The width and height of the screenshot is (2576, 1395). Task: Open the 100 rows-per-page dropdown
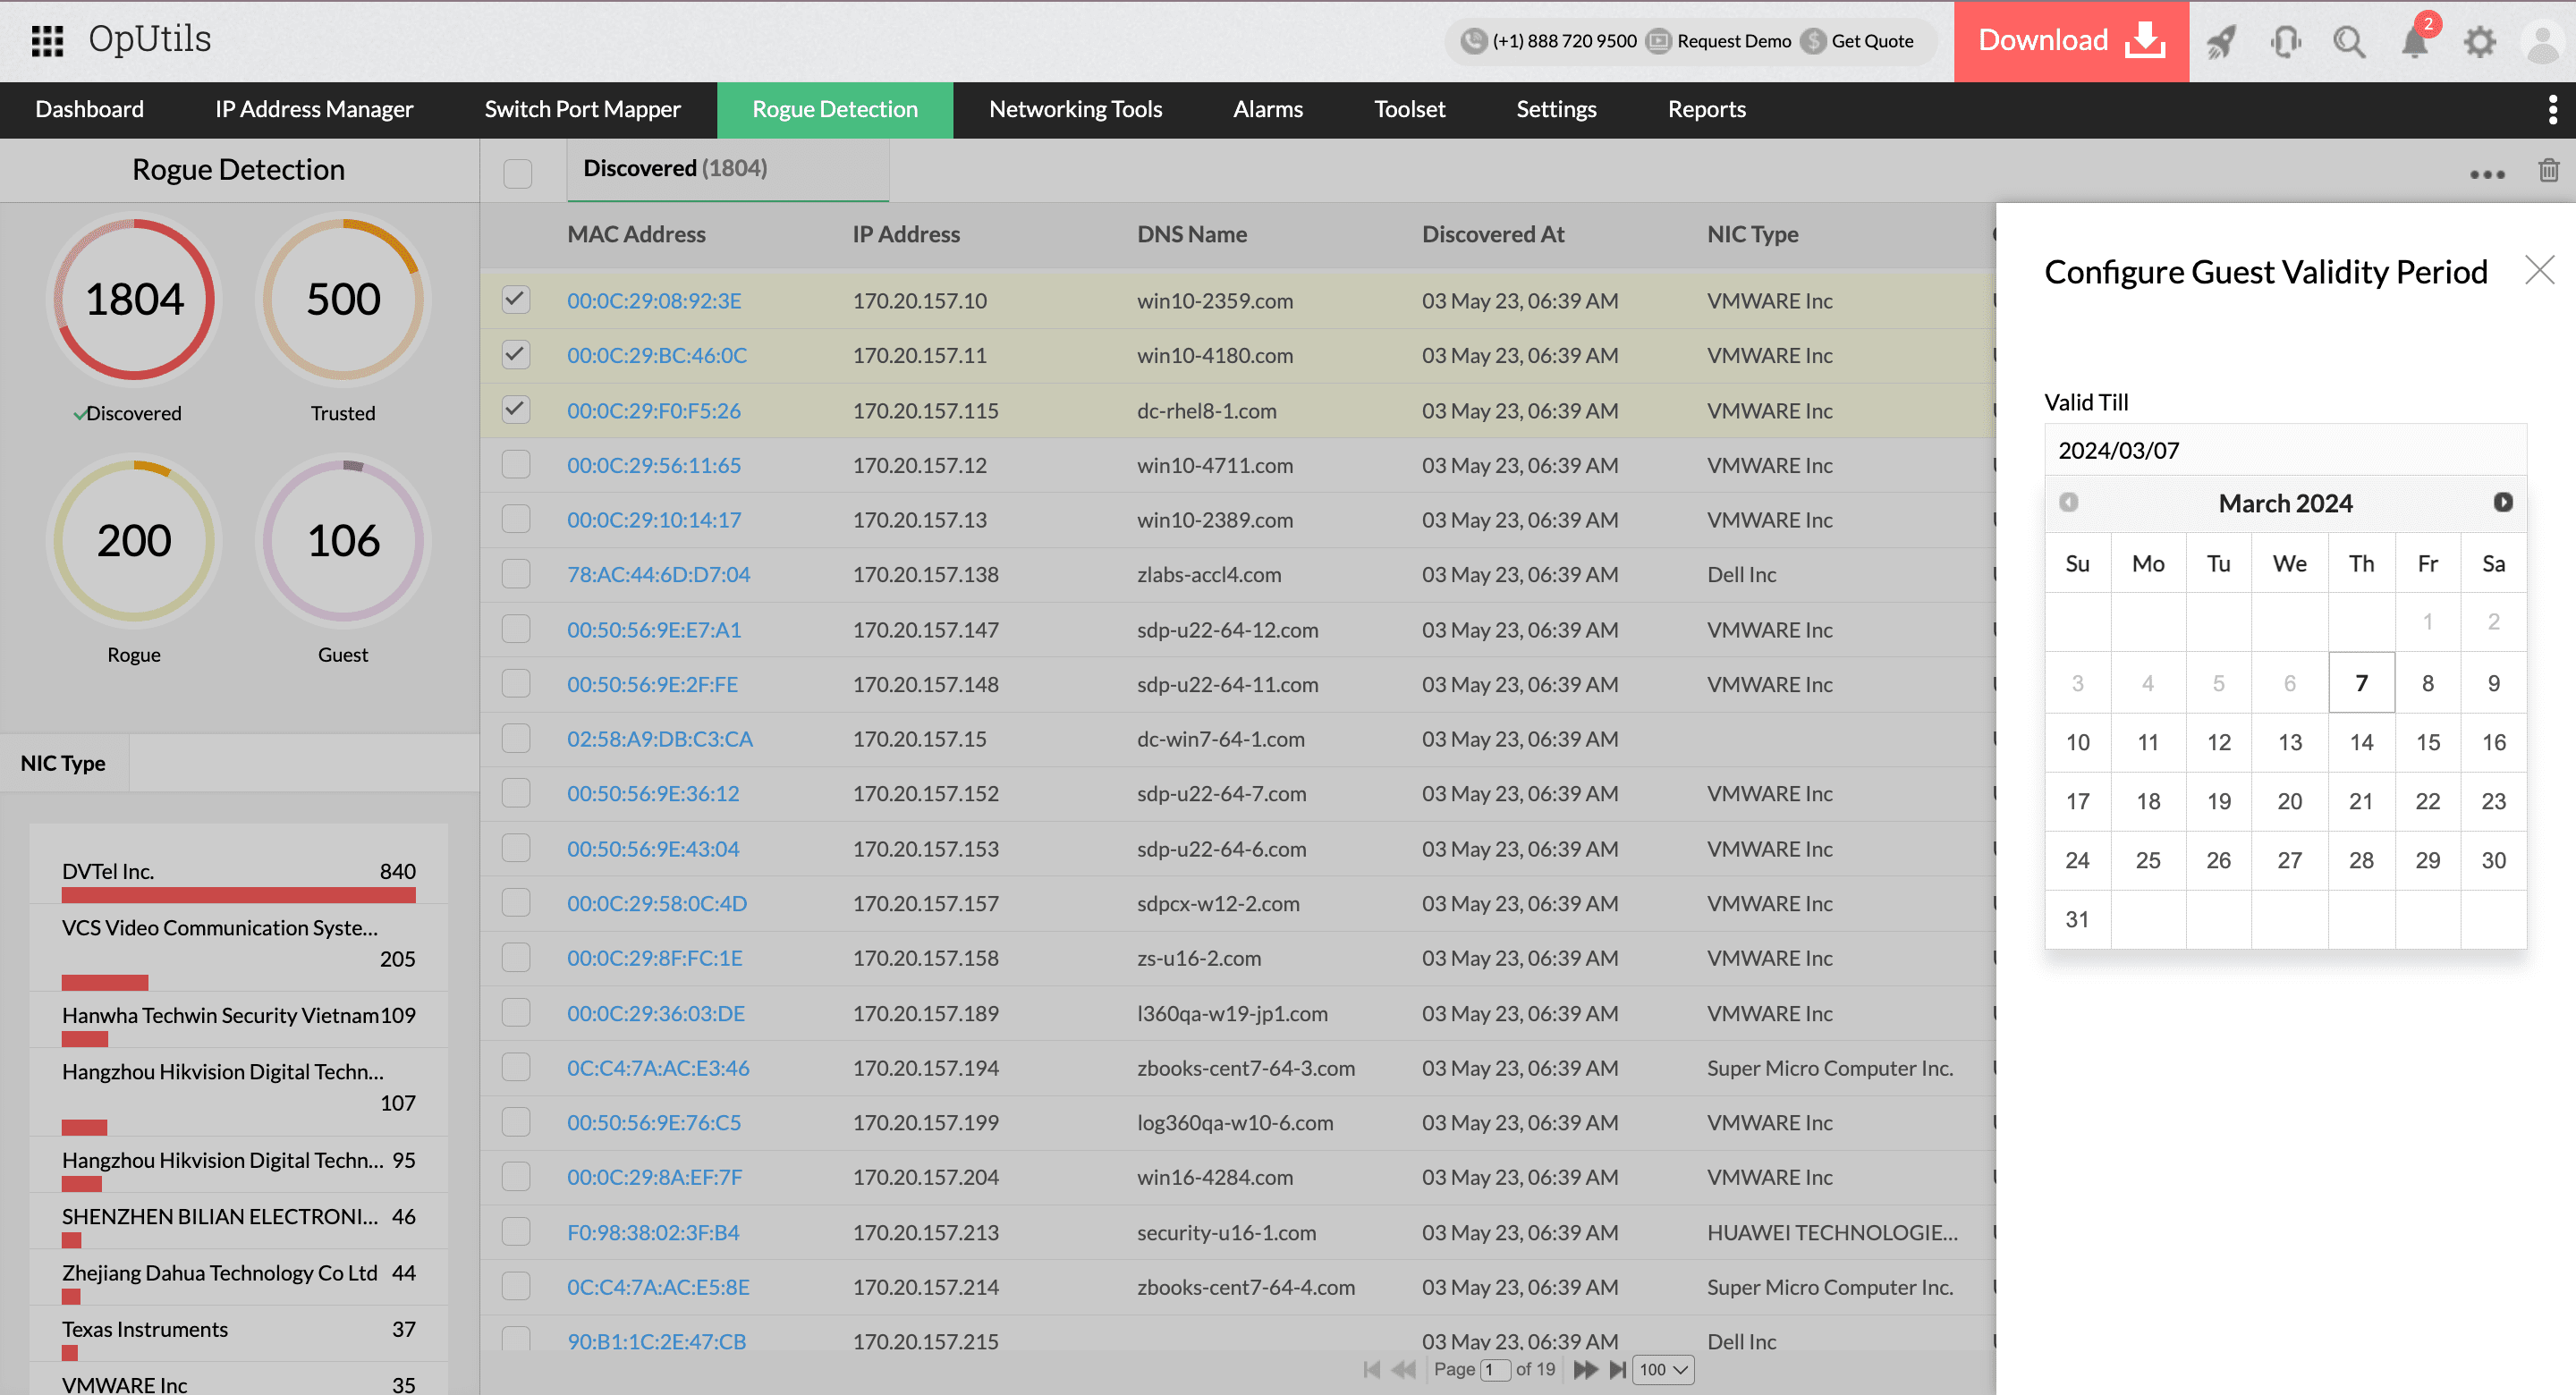click(x=1661, y=1369)
